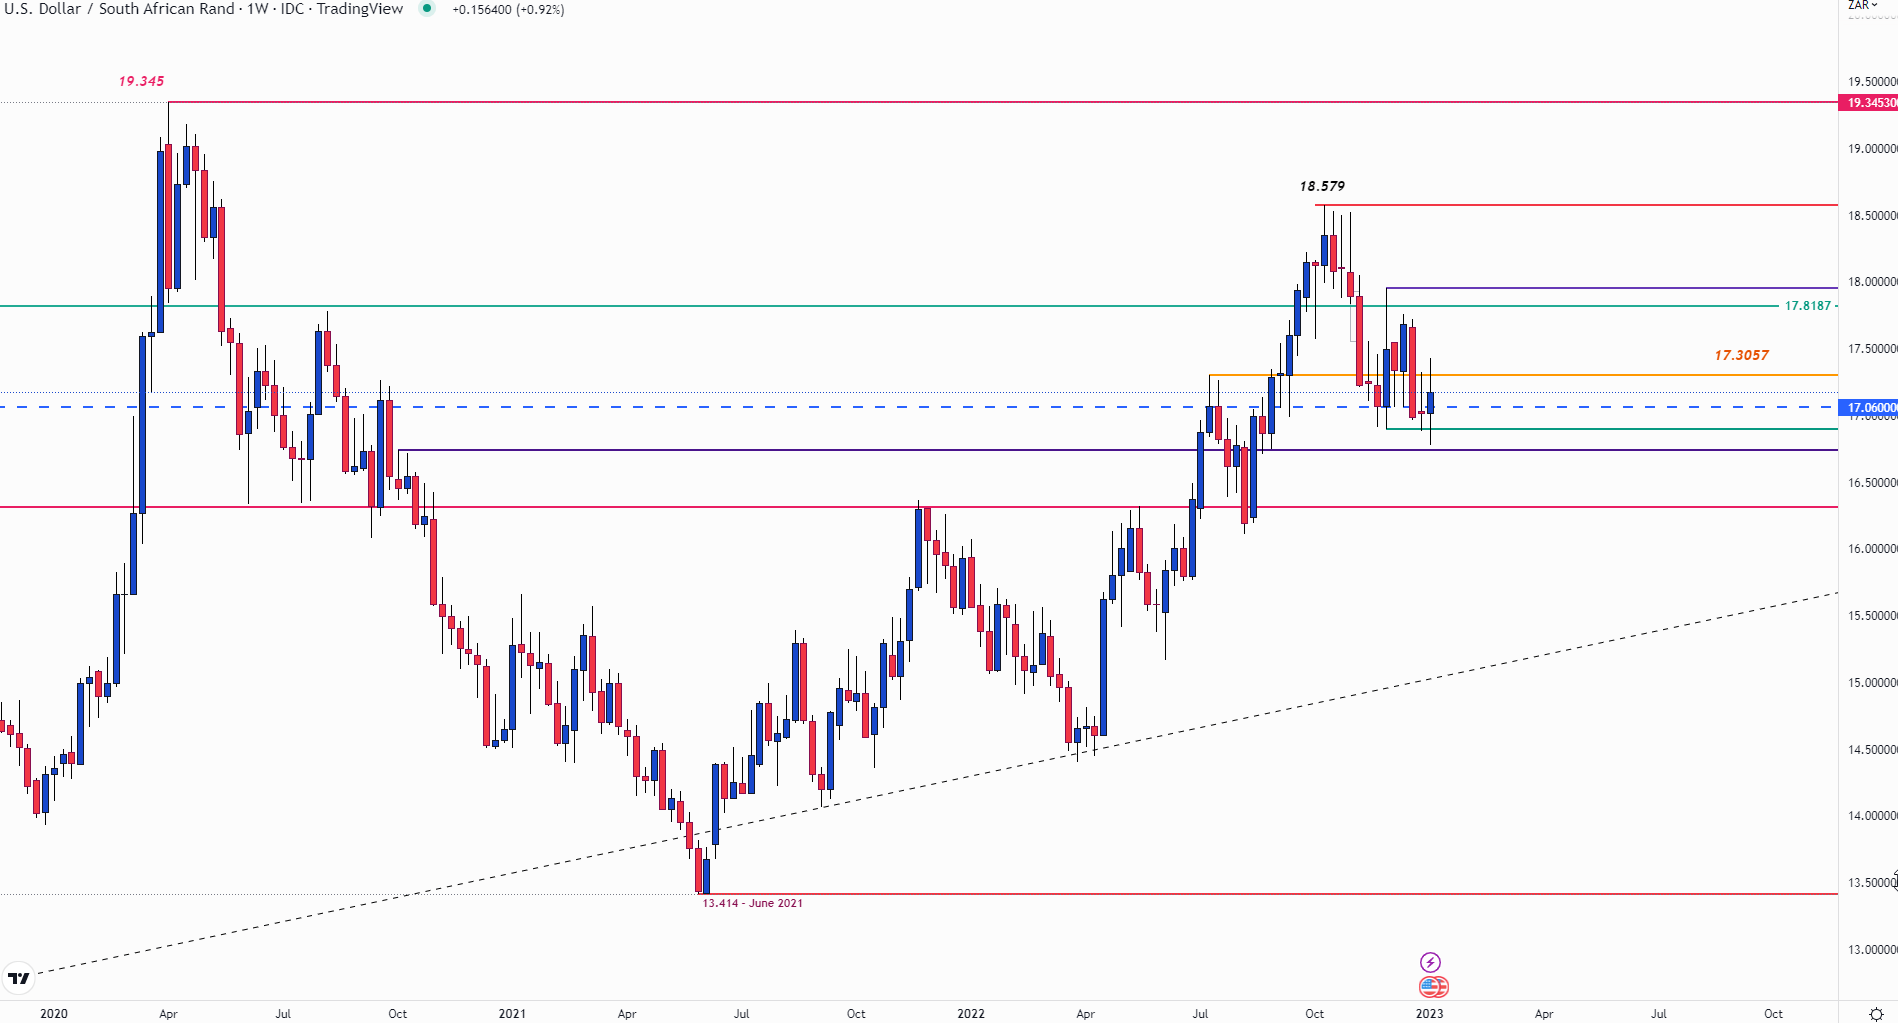Select the 17.06000 blue current price label
1898x1023 pixels.
(1868, 408)
